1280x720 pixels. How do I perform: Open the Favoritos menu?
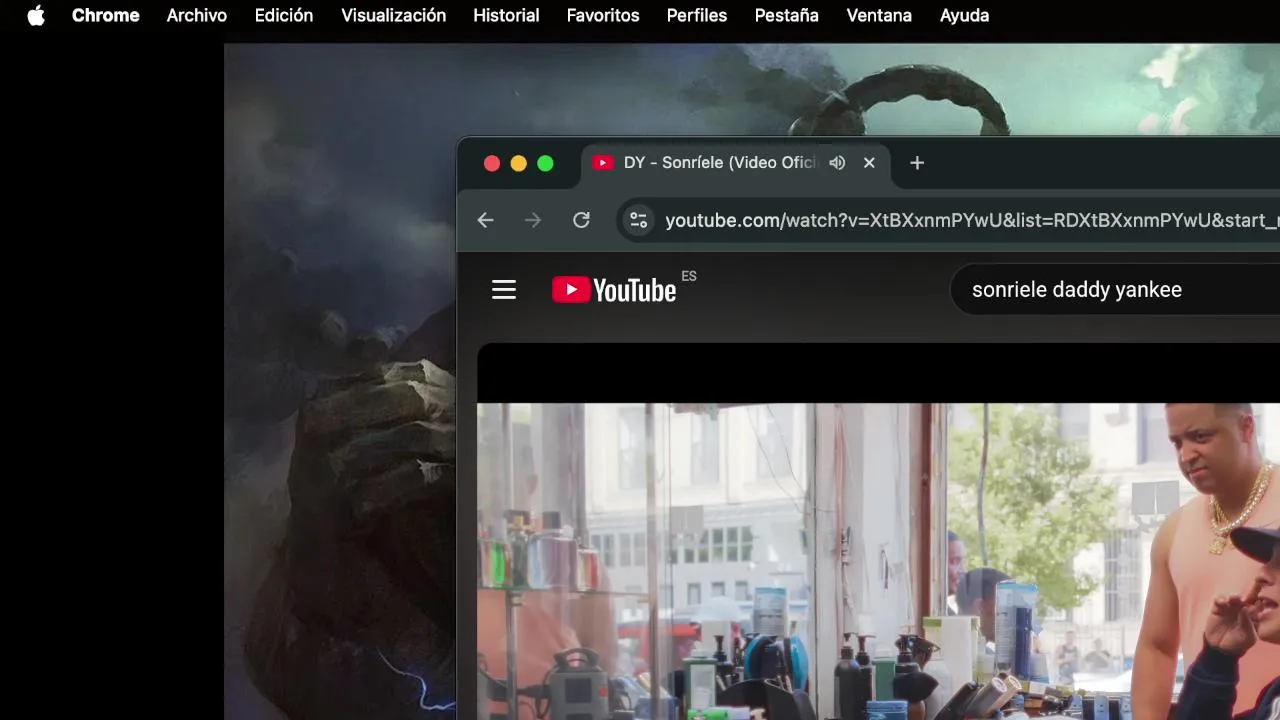click(603, 15)
